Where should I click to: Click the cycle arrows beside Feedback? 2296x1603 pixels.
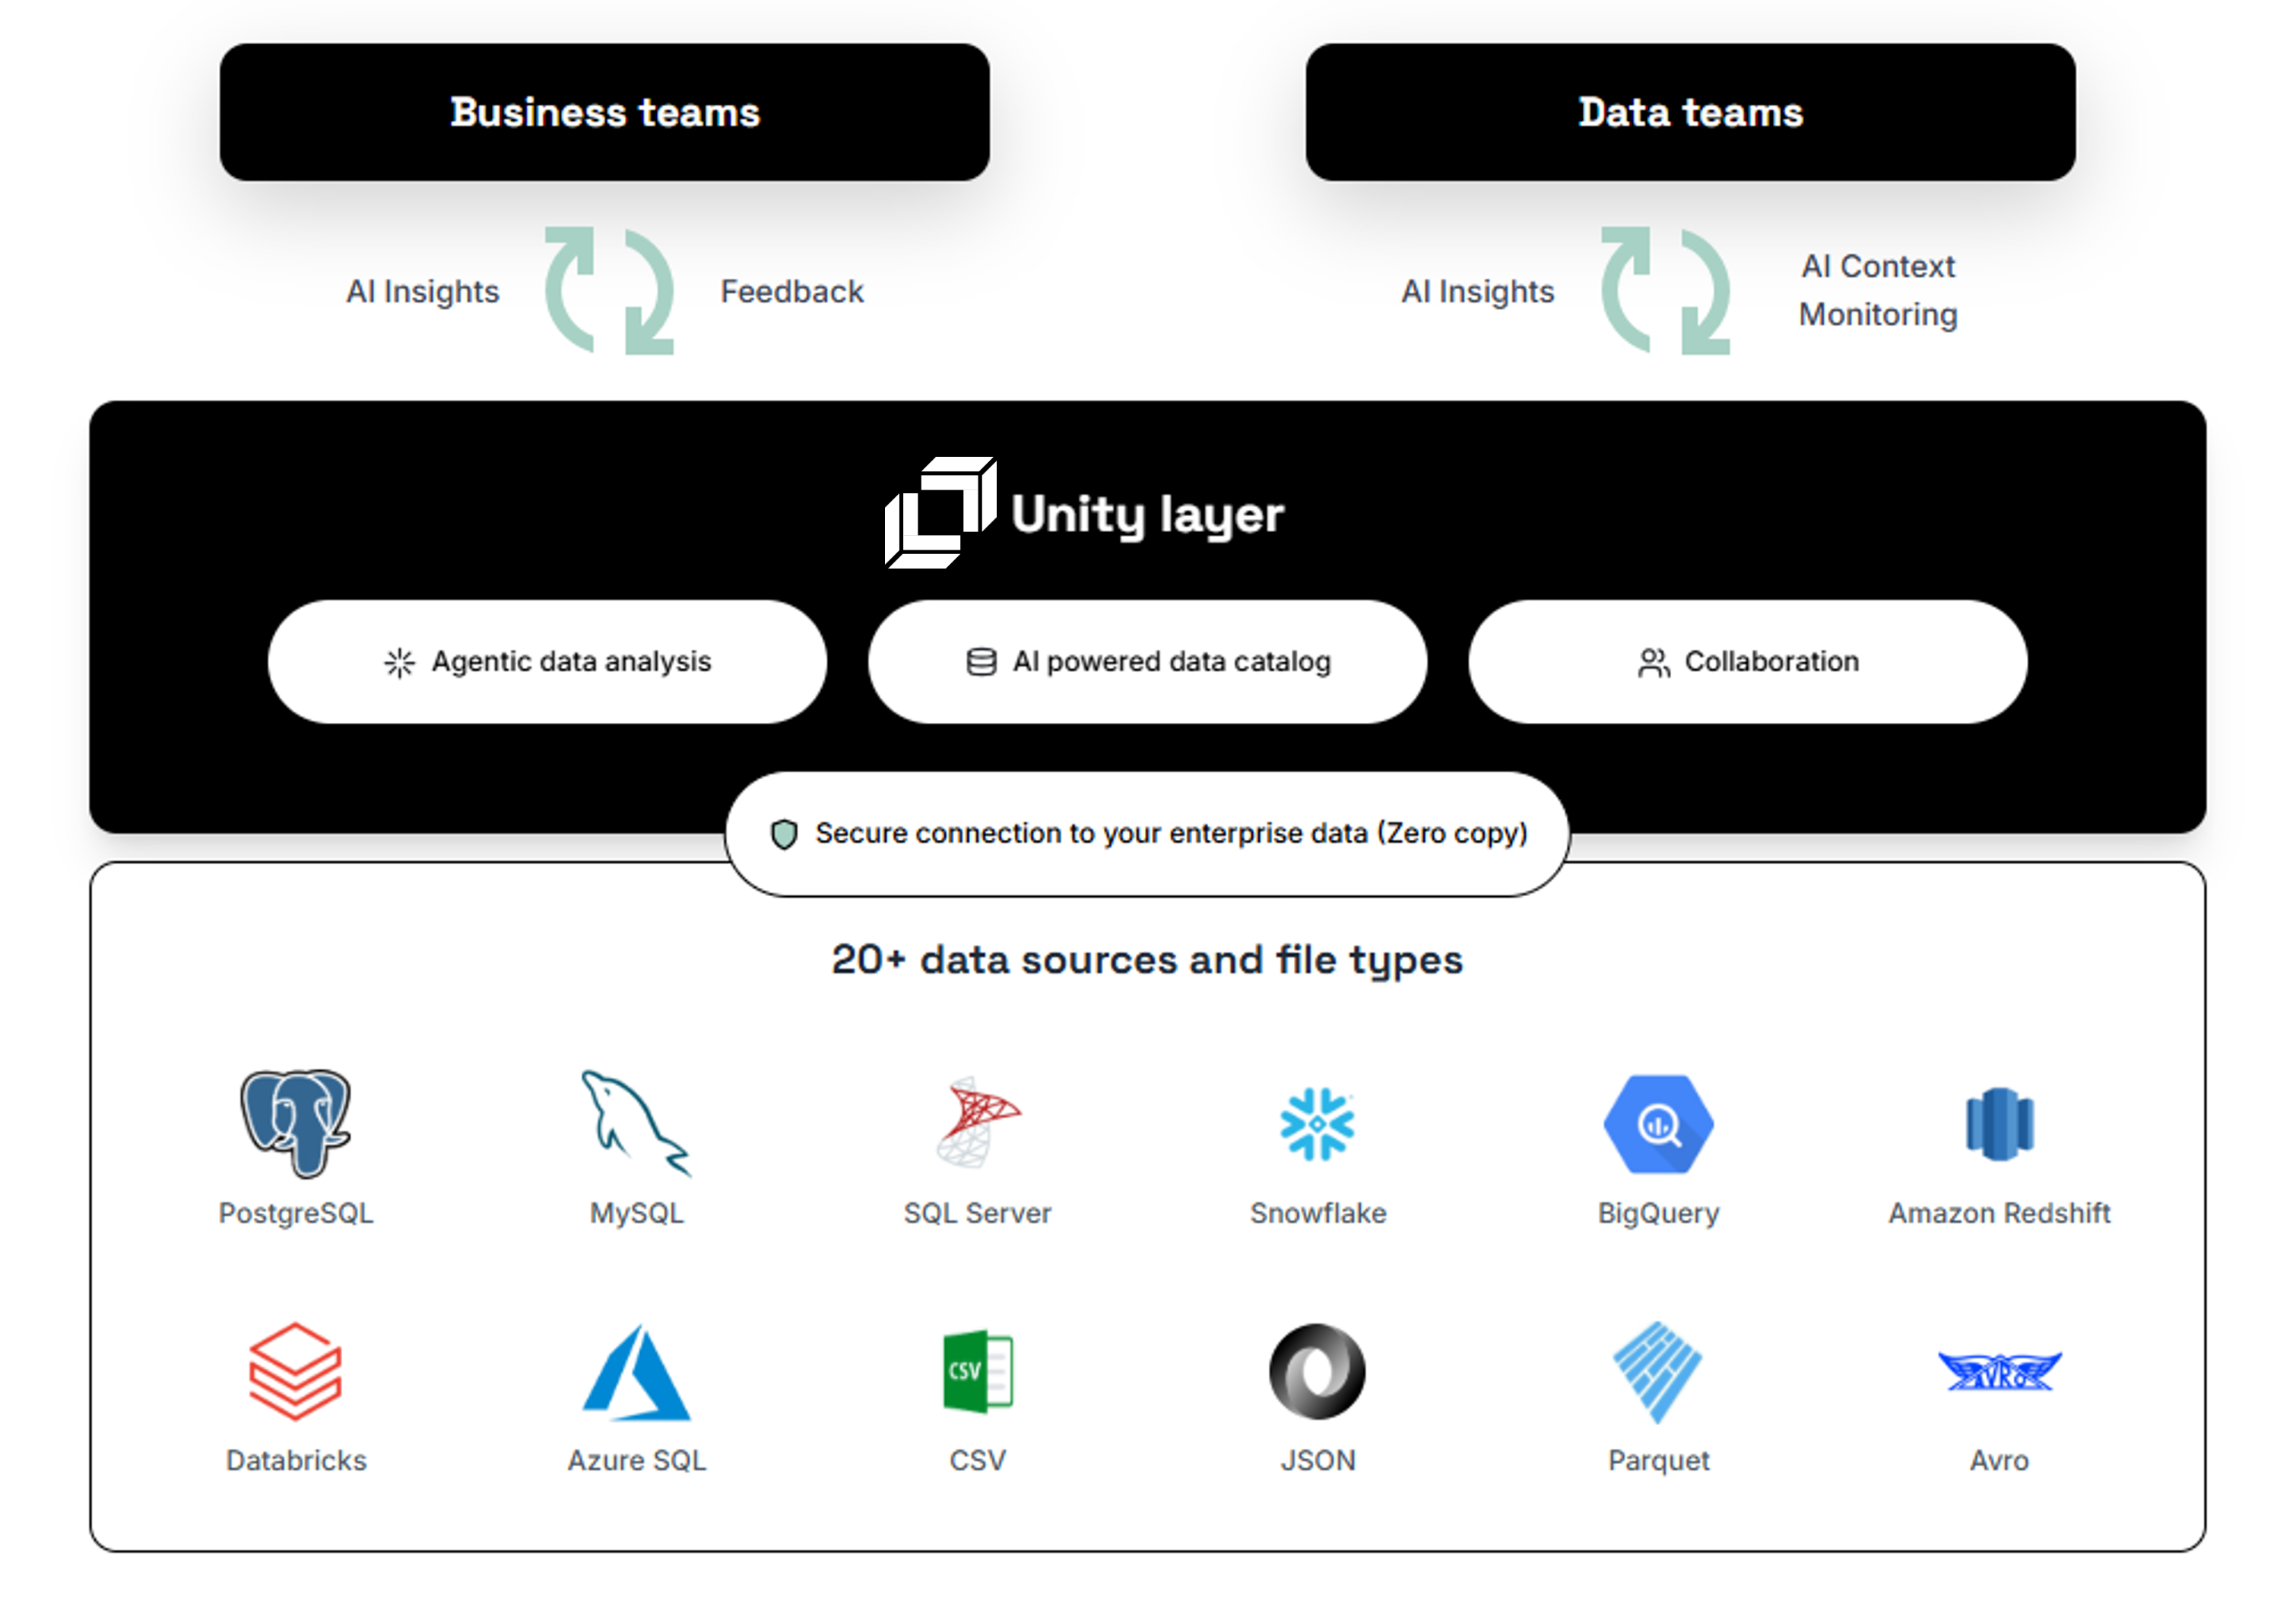(x=608, y=290)
